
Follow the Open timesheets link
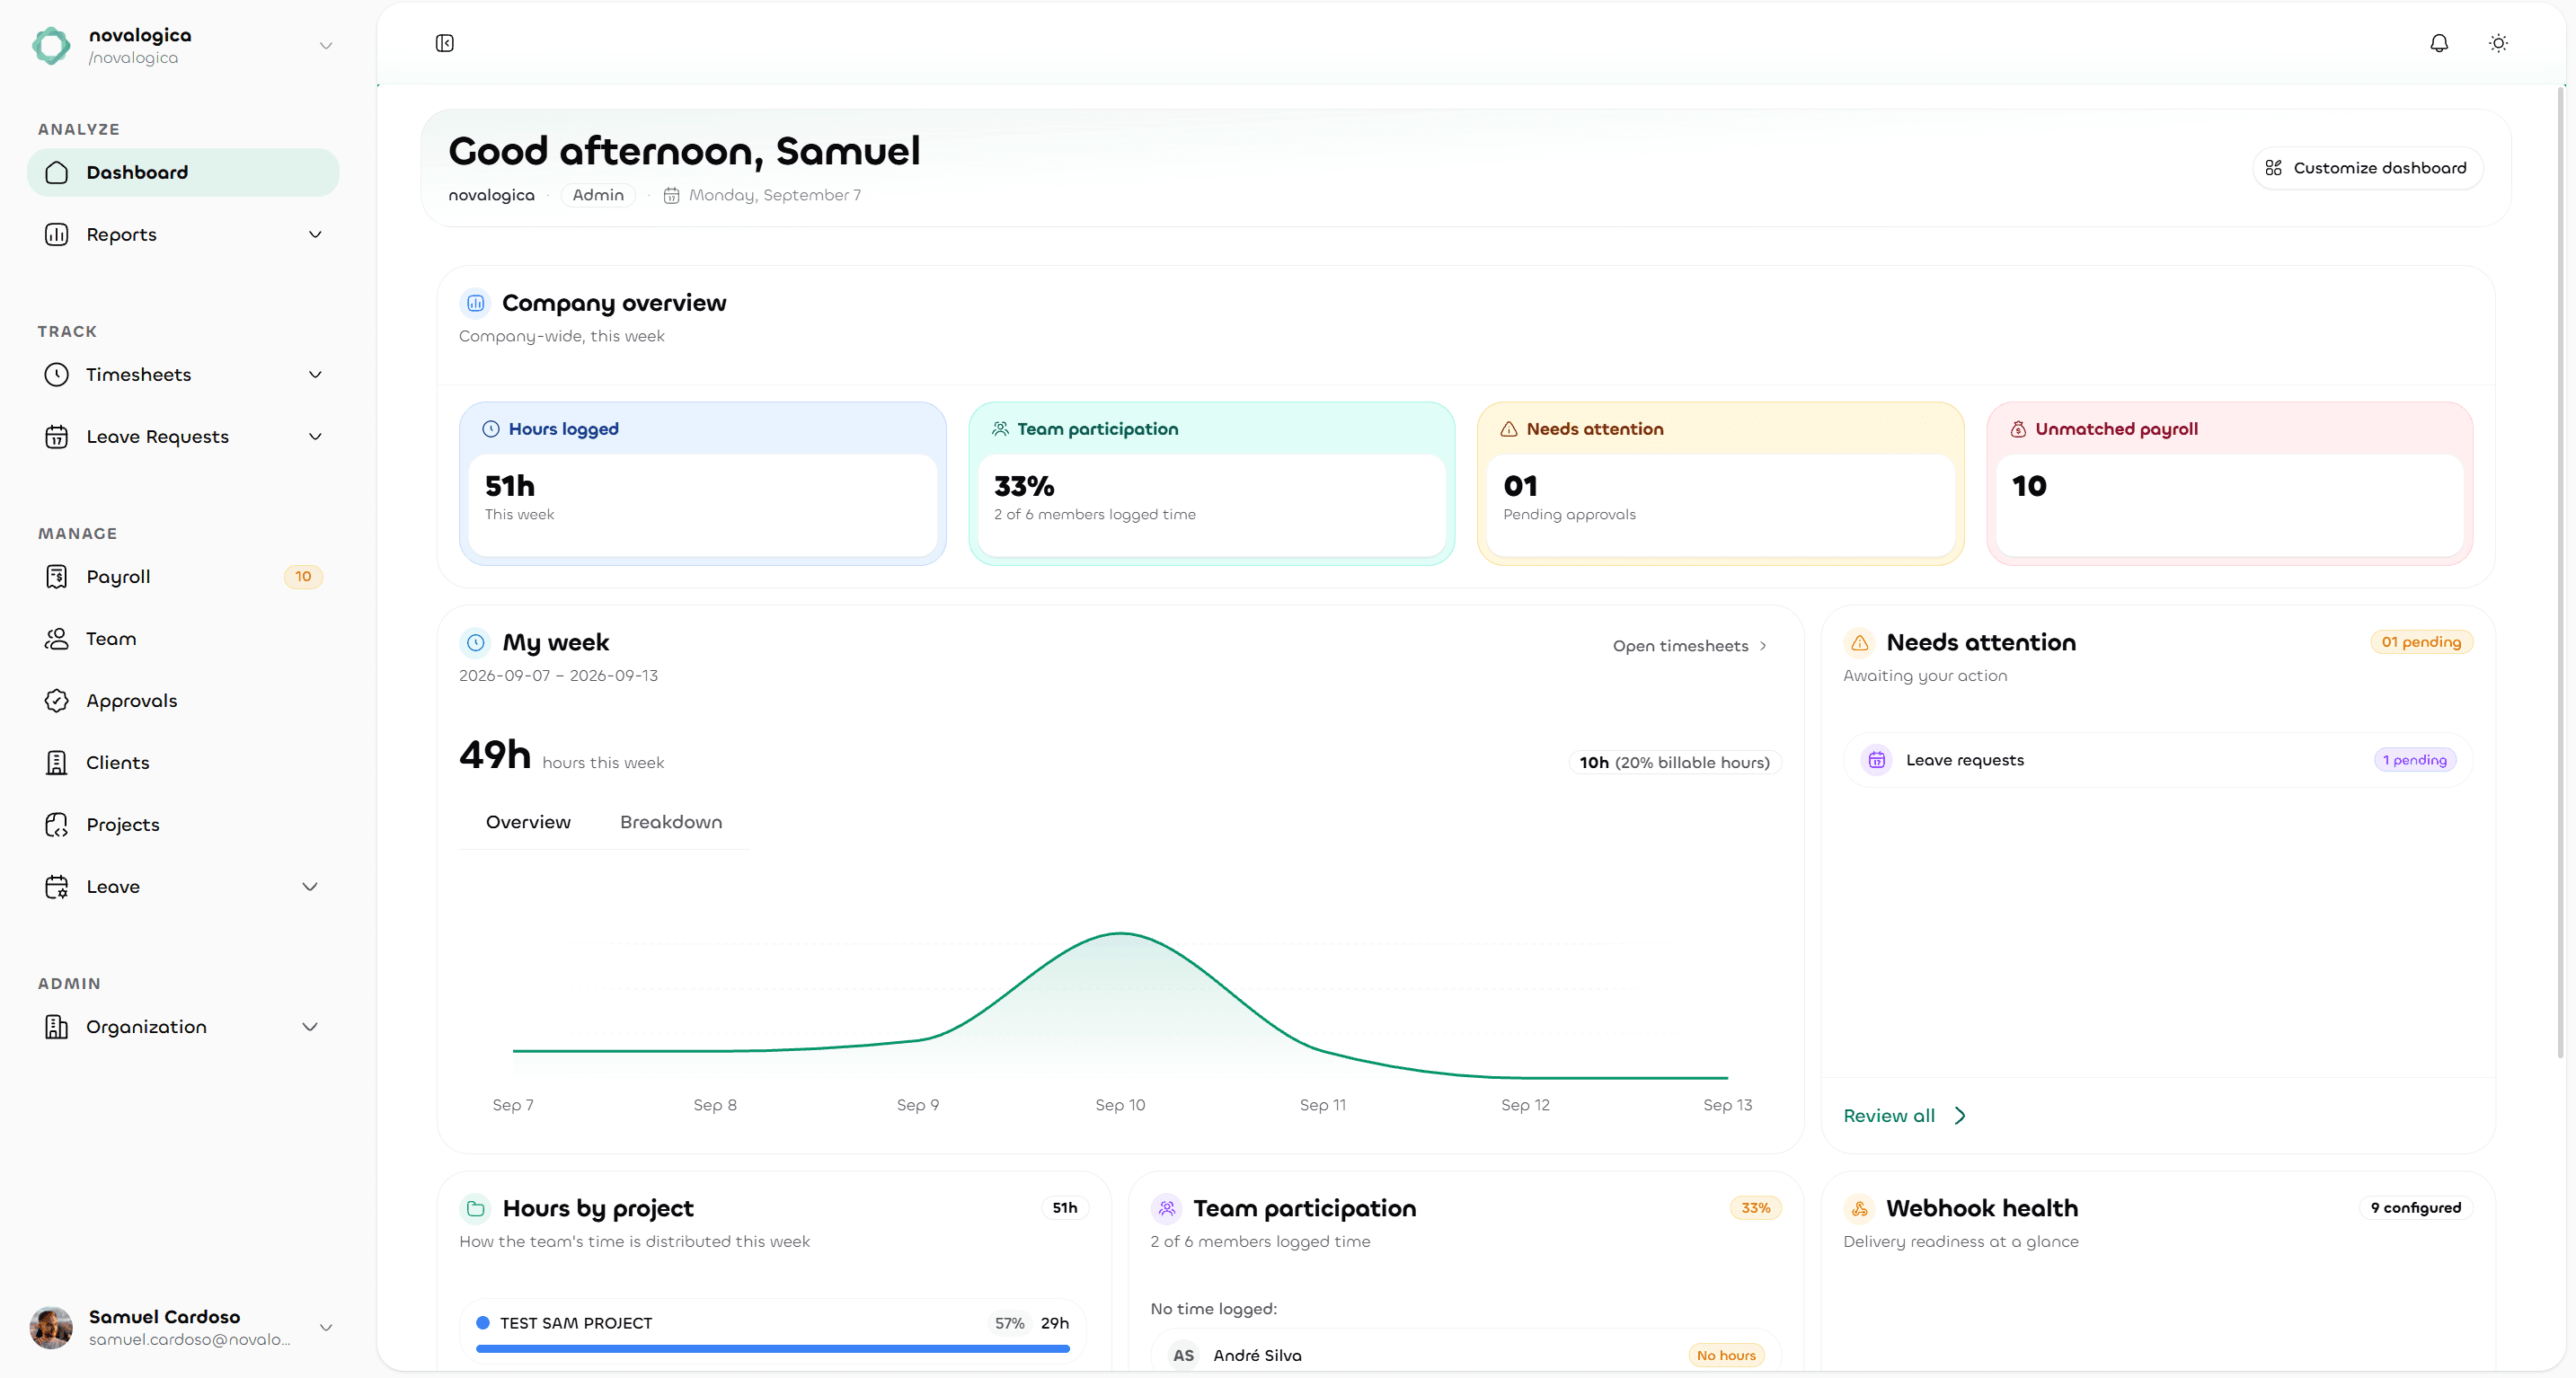point(1690,646)
